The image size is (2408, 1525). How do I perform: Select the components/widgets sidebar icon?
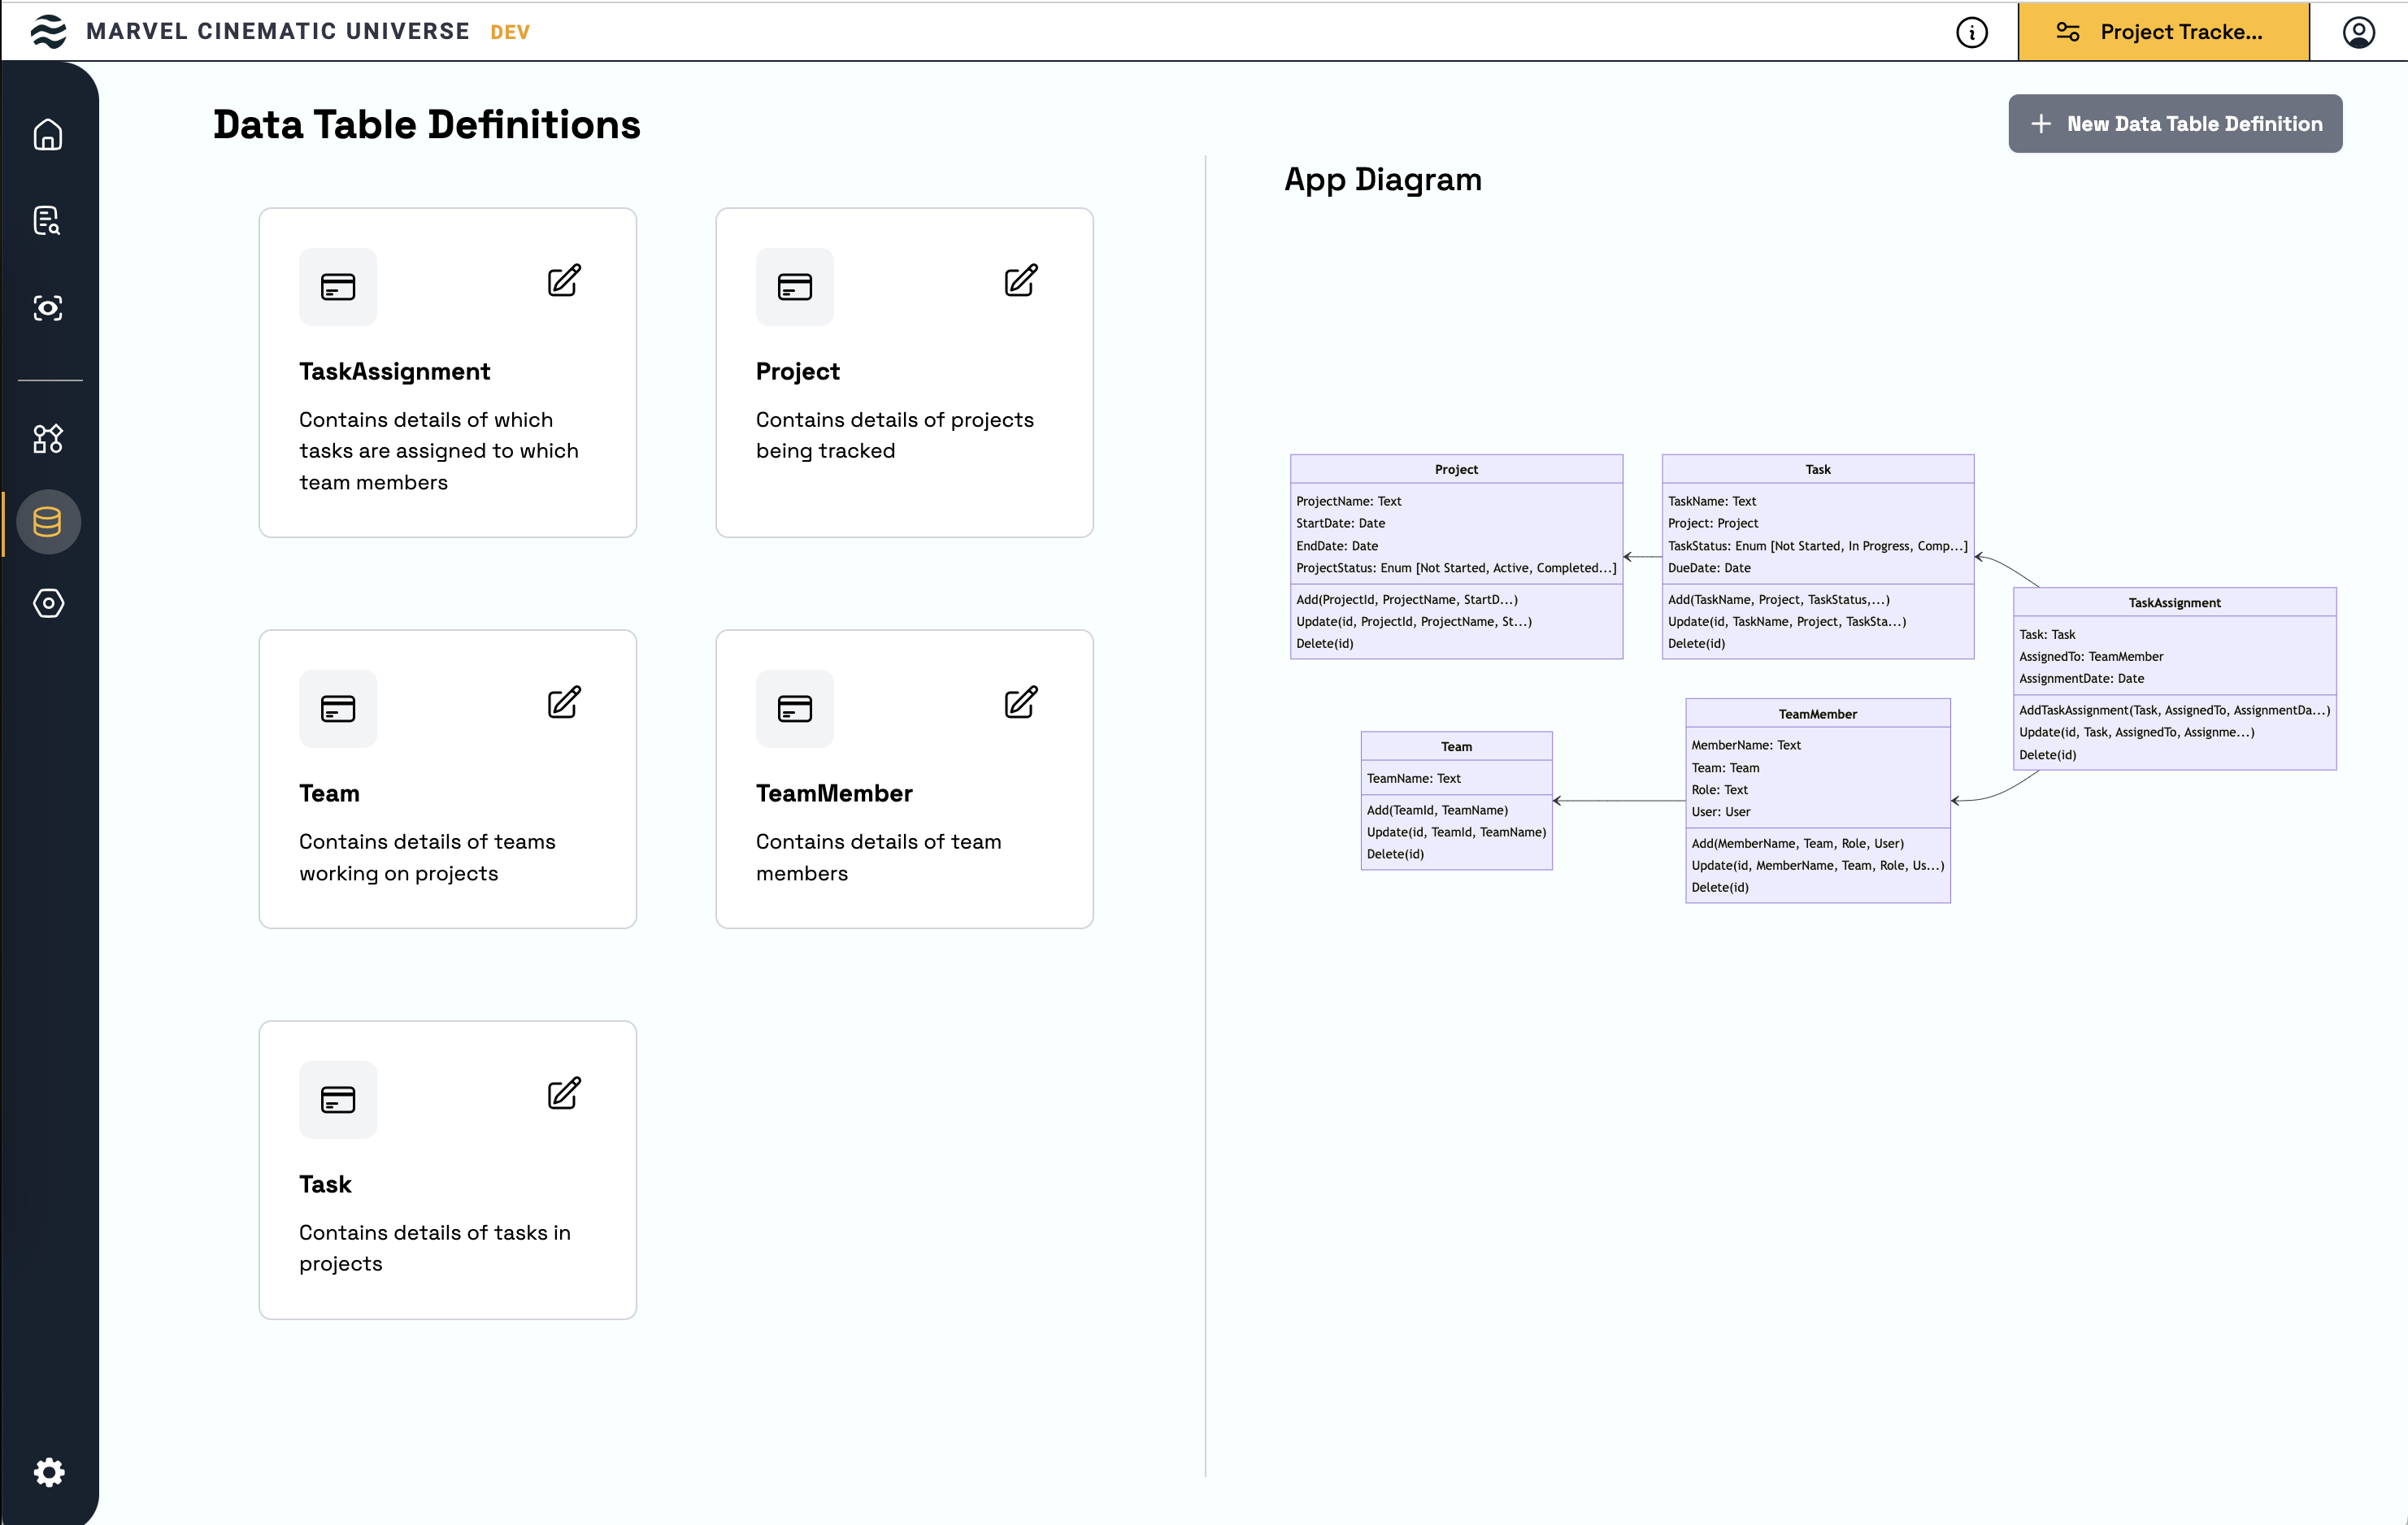click(48, 438)
